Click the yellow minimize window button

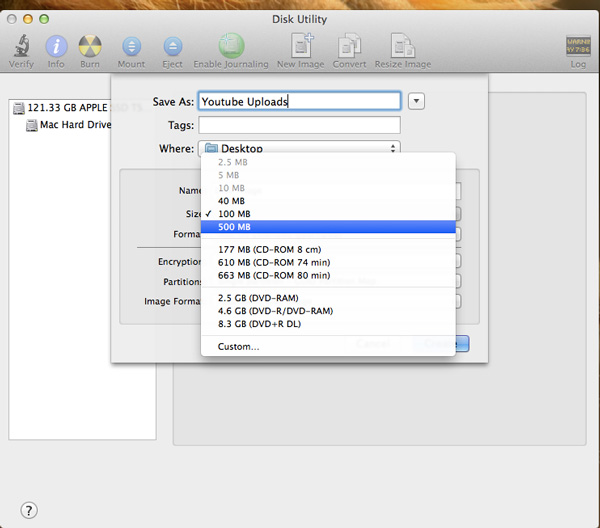28,19
